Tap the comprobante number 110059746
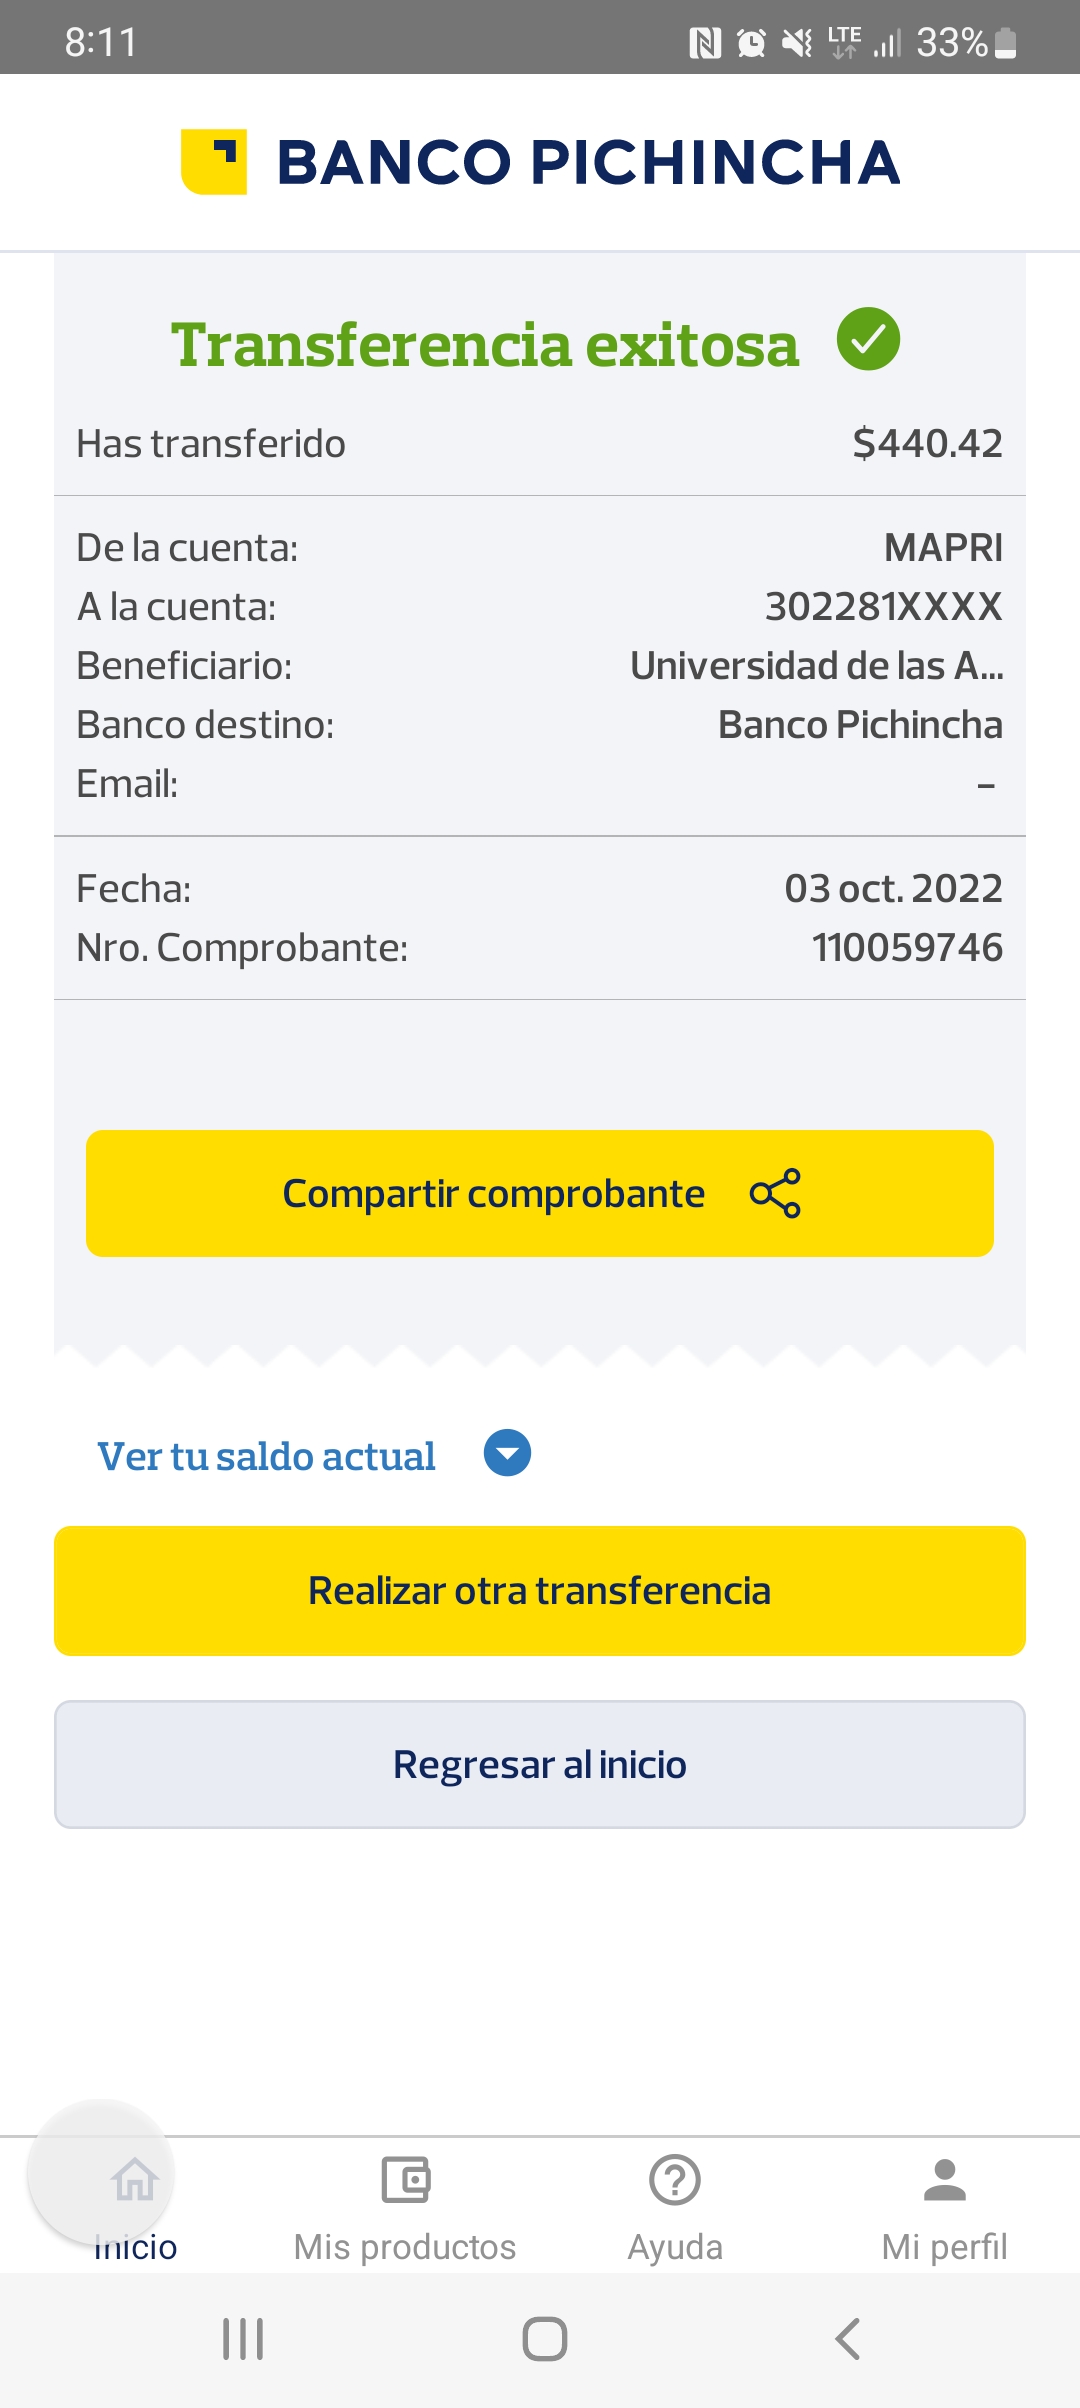 [907, 948]
